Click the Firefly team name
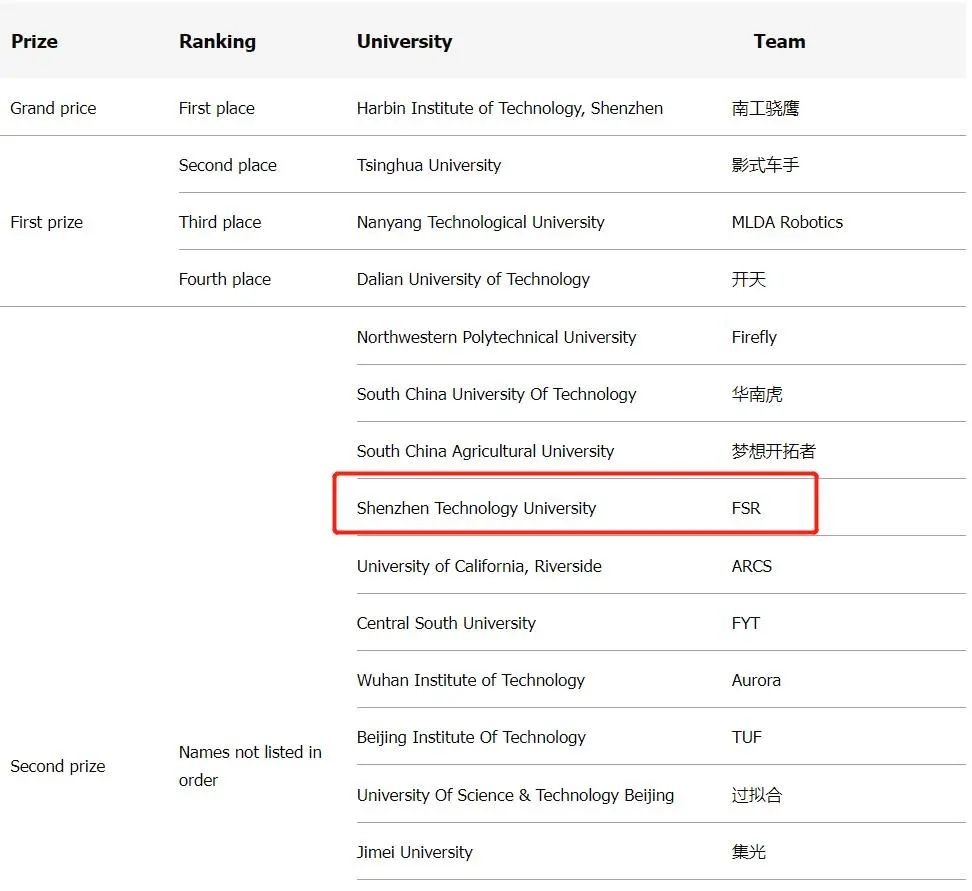 (753, 337)
